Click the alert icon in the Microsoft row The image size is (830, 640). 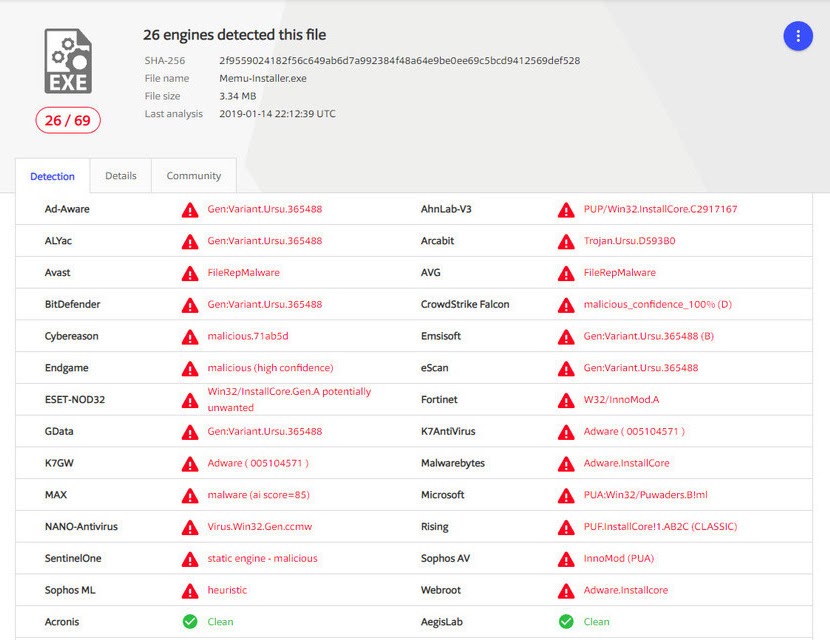tap(566, 495)
